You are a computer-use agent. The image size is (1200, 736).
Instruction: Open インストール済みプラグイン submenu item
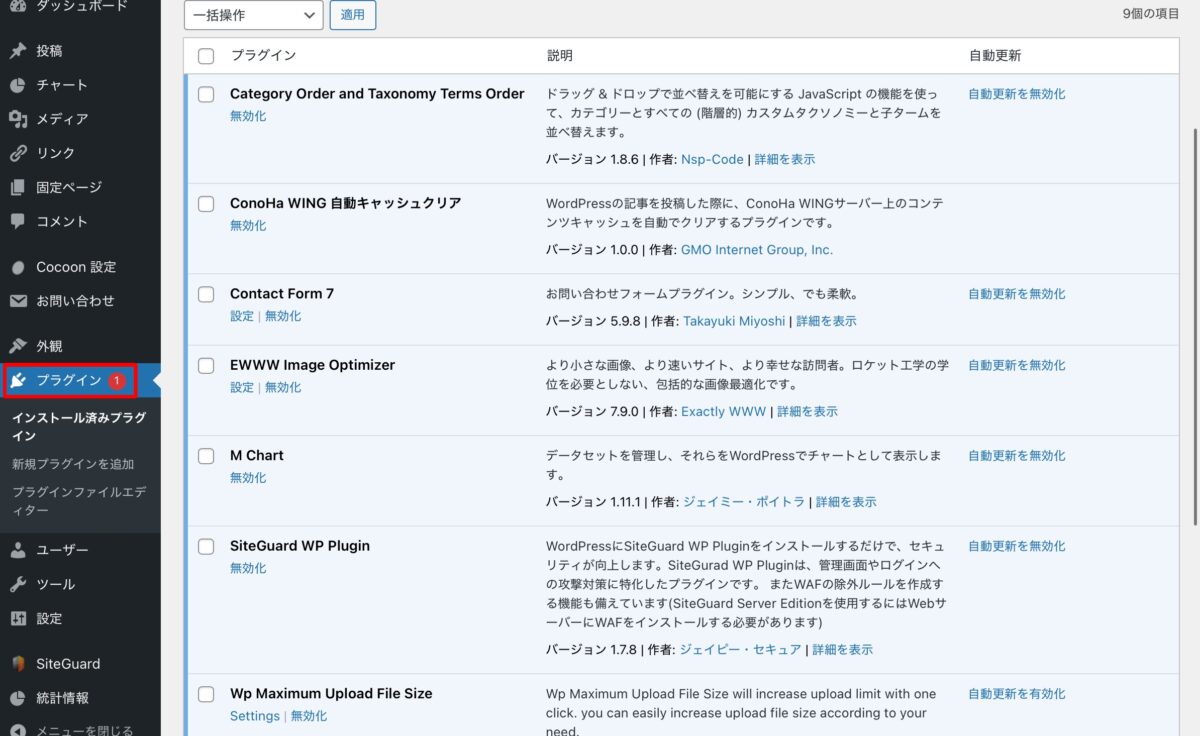point(79,427)
